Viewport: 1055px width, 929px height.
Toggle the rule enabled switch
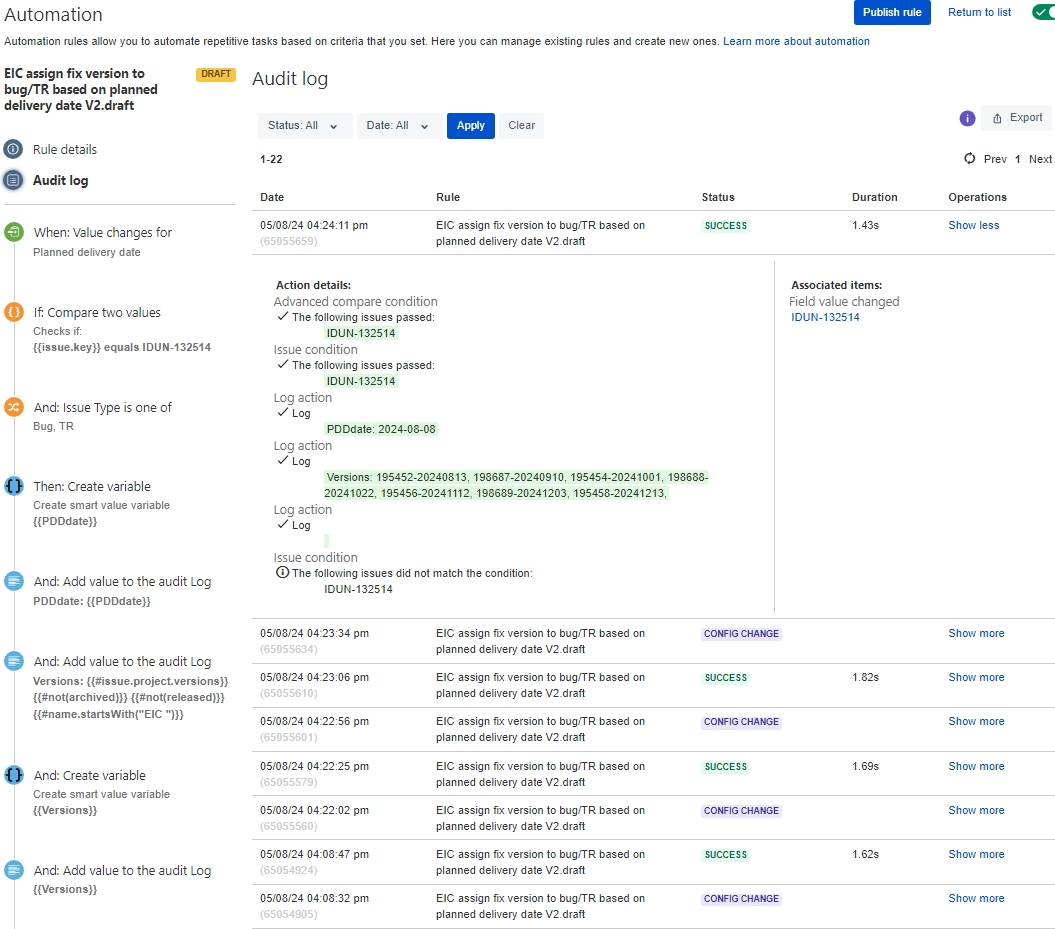(x=1043, y=12)
